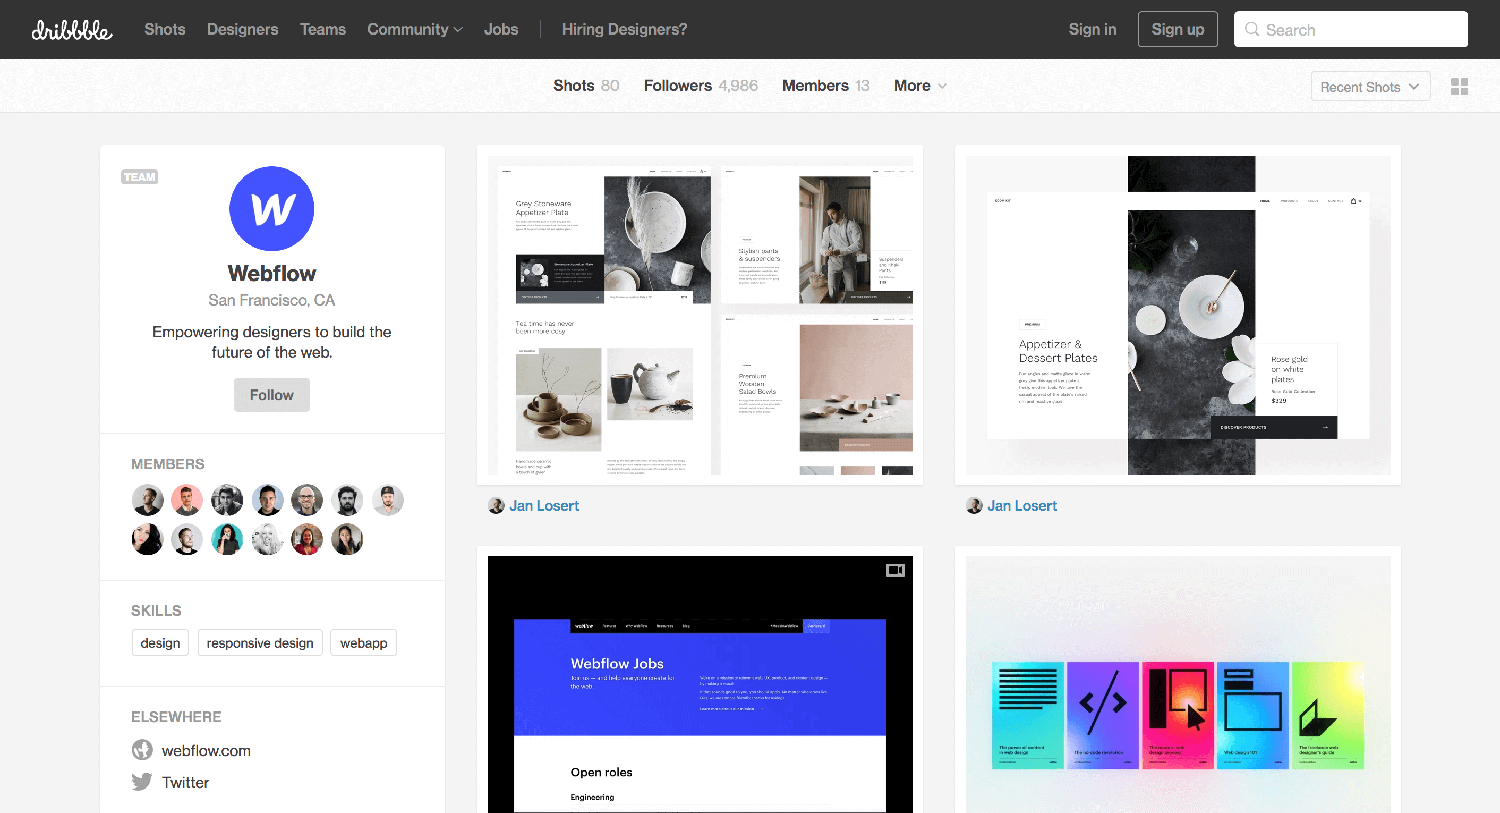Open the Twitter link under Elsewhere
The width and height of the screenshot is (1500, 813).
pyautogui.click(x=186, y=783)
